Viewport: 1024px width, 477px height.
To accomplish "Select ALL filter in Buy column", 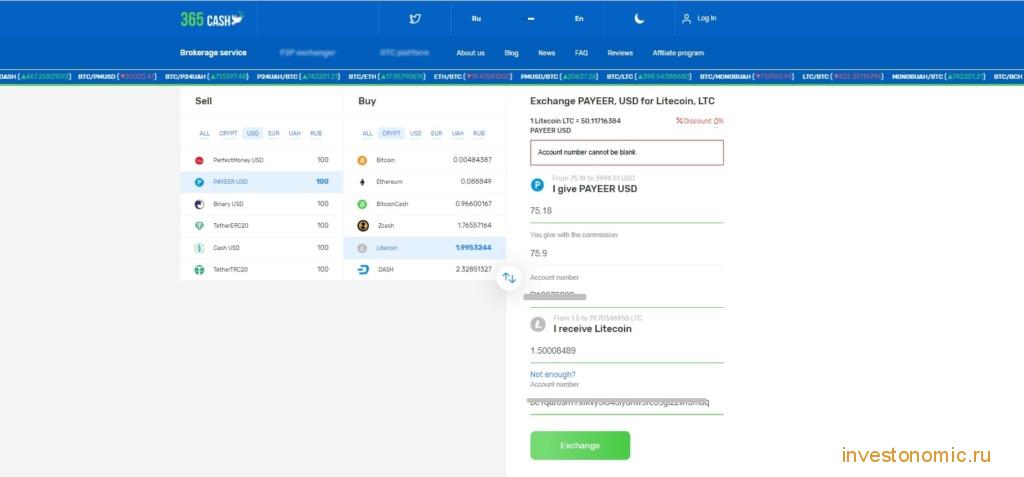I will (368, 133).
